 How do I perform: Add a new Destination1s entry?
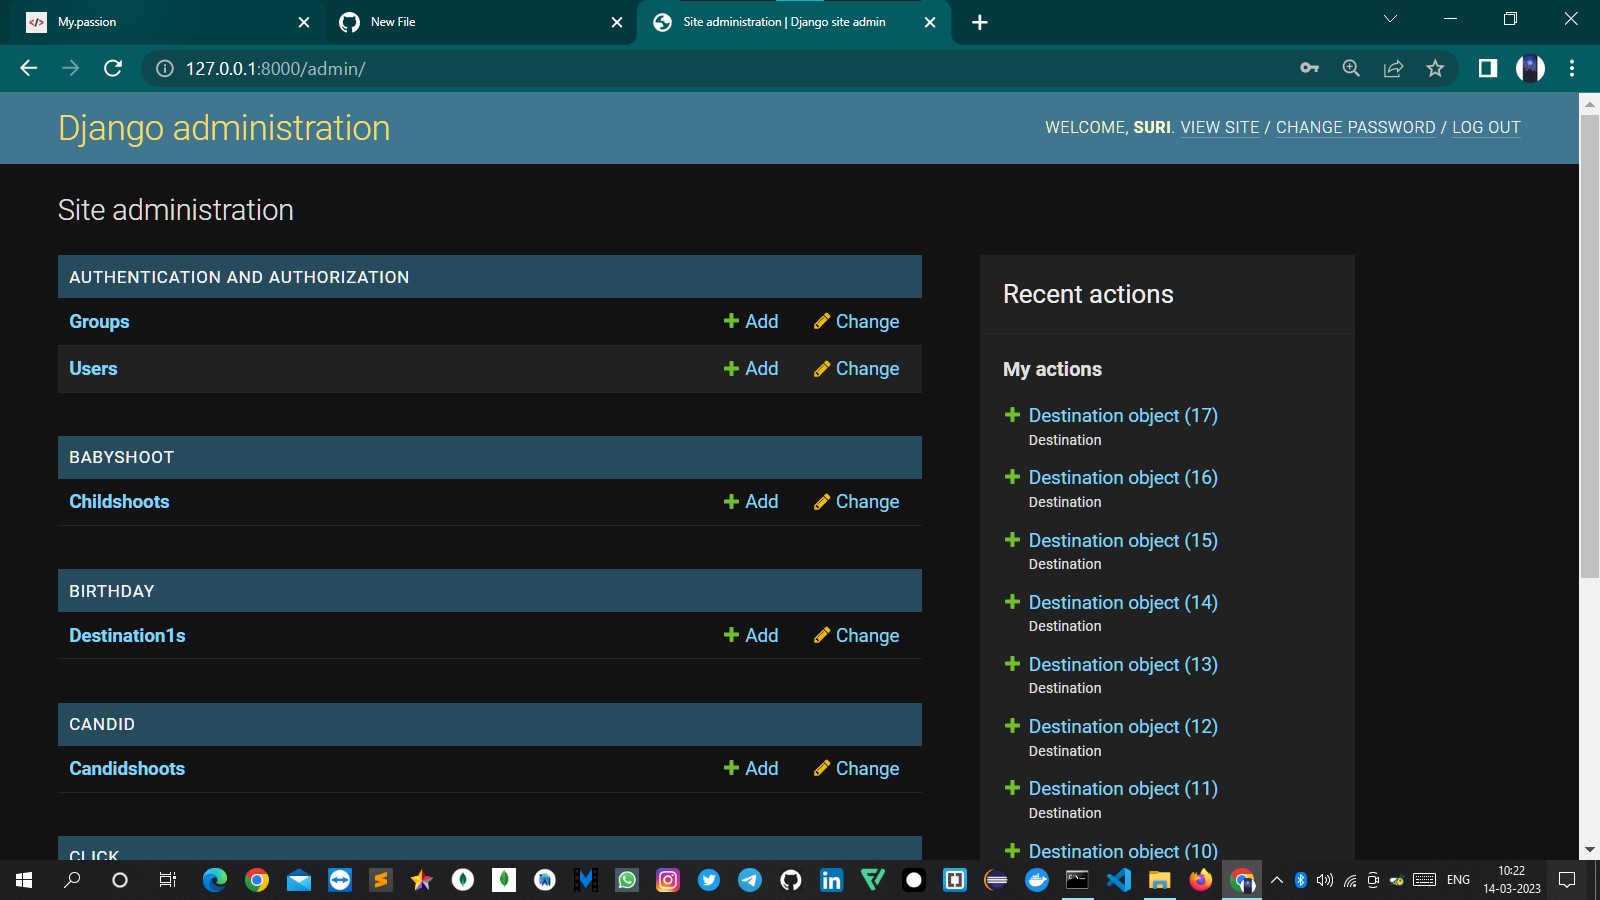[751, 635]
